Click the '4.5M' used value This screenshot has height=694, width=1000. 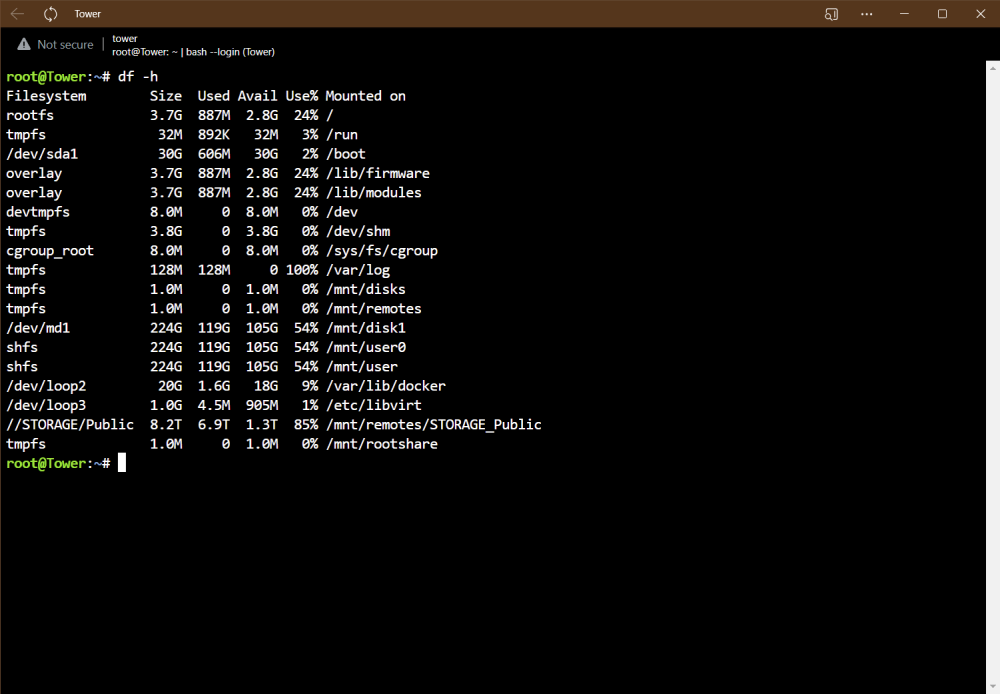click(x=214, y=405)
